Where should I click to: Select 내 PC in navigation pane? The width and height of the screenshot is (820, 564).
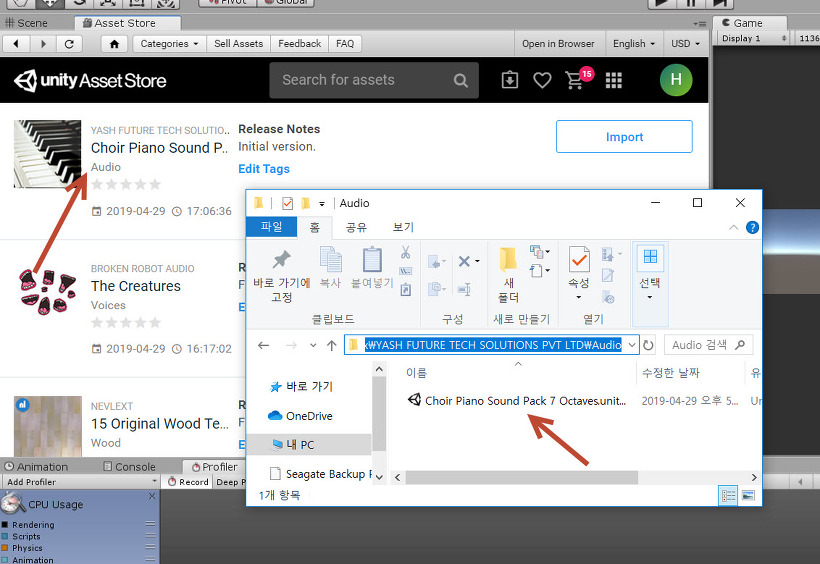(x=309, y=445)
